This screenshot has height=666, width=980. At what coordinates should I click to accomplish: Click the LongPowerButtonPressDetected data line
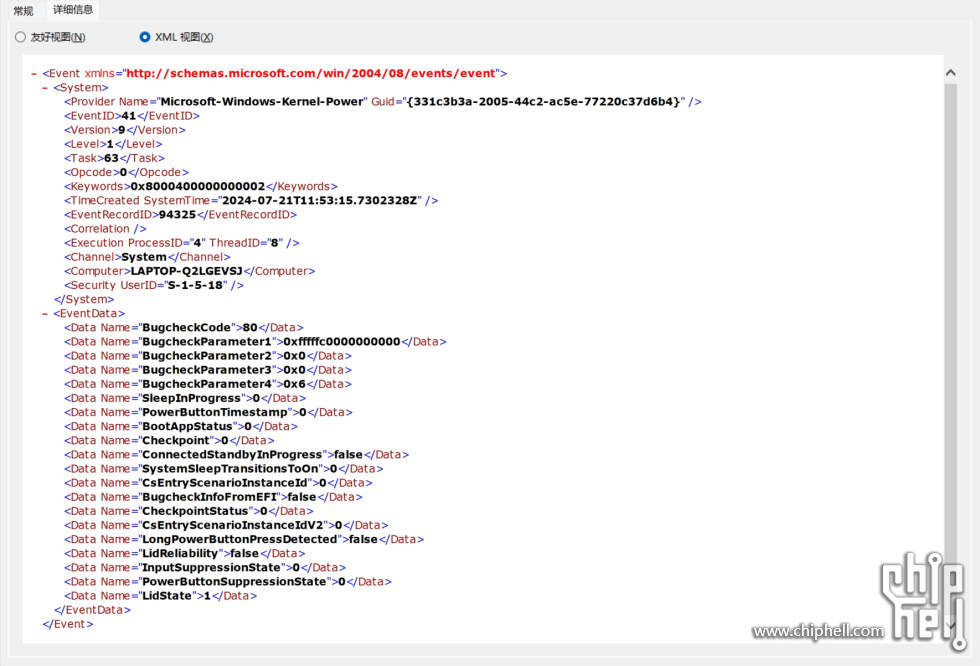[x=244, y=539]
